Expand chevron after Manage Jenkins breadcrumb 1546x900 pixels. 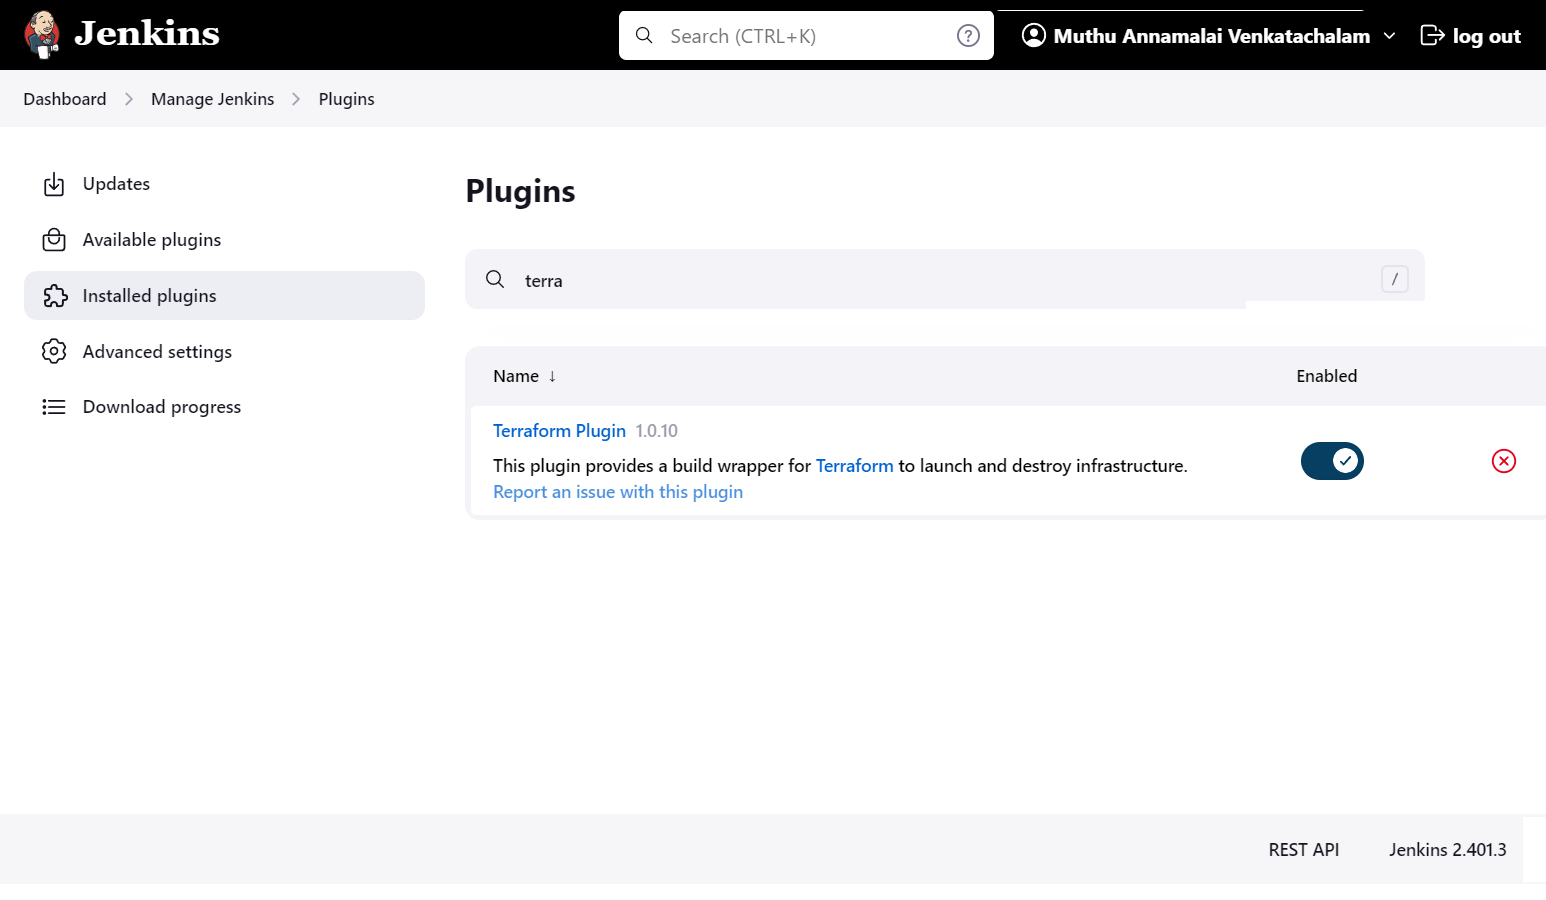[x=296, y=99]
